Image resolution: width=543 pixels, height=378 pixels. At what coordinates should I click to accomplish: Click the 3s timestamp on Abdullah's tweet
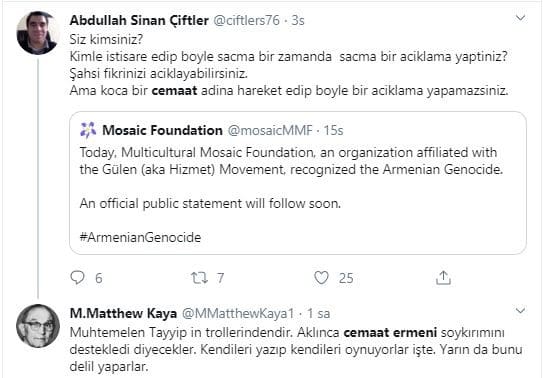click(x=298, y=20)
